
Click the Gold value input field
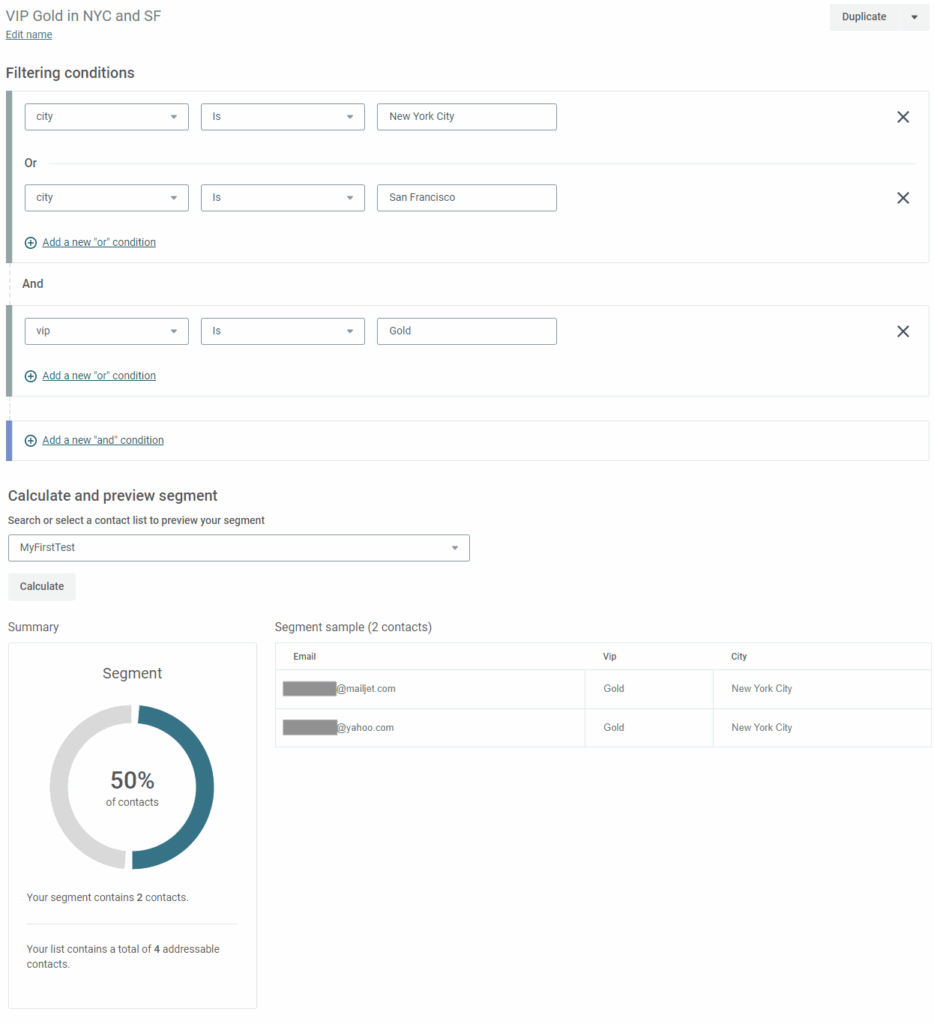pos(466,331)
